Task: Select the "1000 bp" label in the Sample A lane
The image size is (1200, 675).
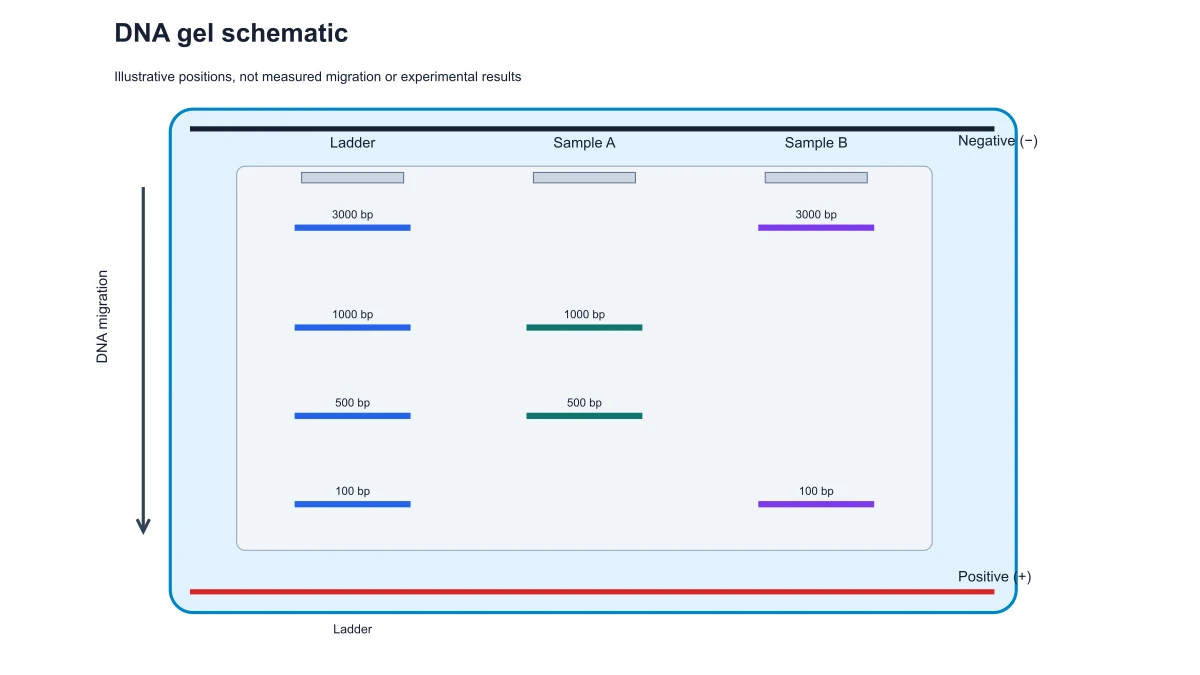Action: 584,315
